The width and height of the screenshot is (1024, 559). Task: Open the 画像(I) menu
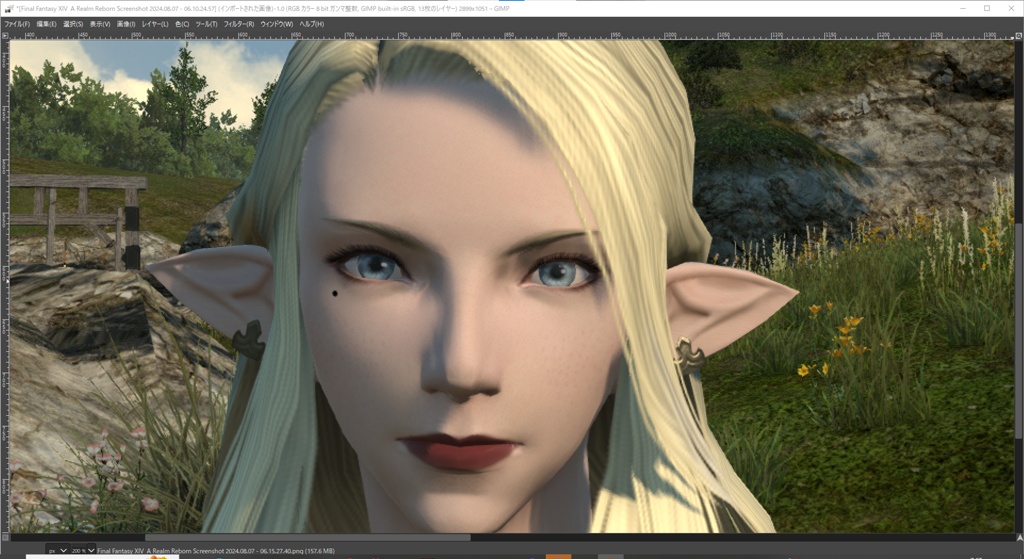(125, 24)
